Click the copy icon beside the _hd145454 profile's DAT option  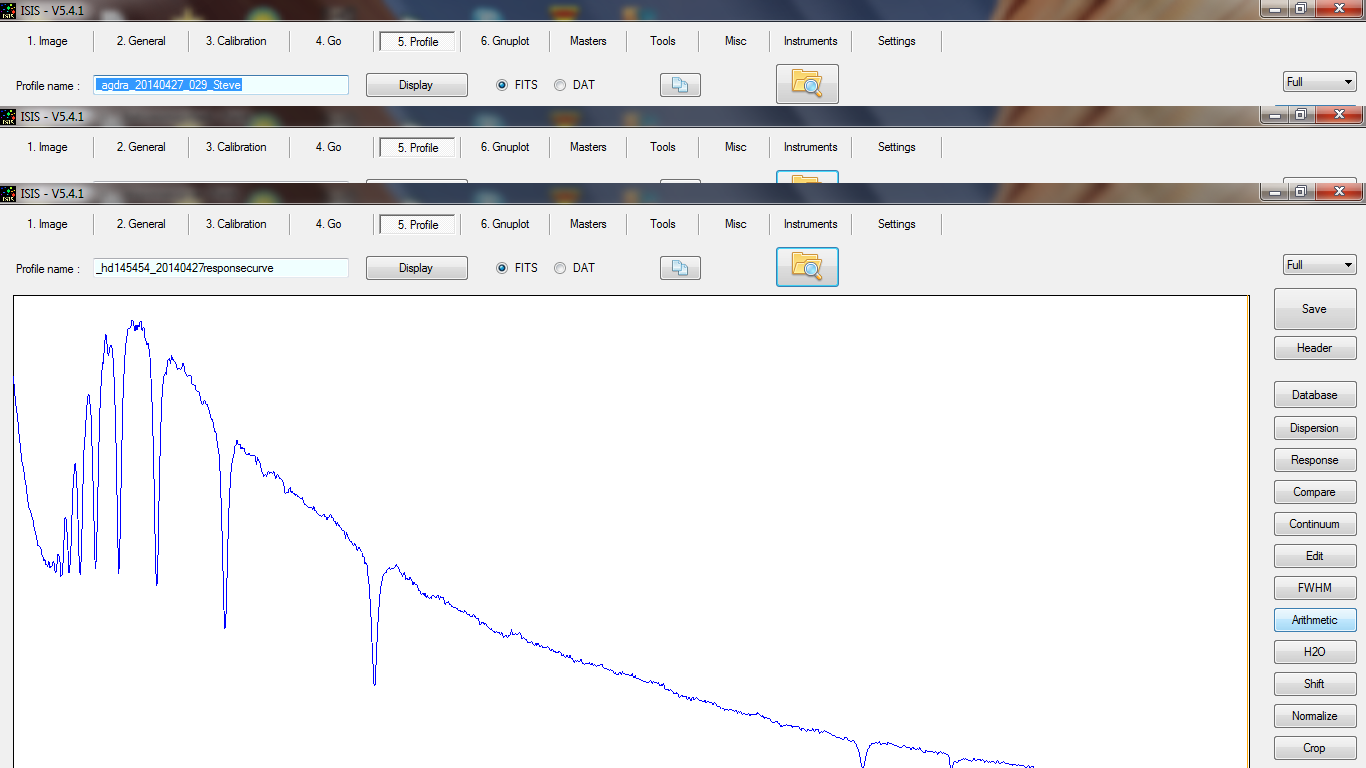[x=680, y=268]
